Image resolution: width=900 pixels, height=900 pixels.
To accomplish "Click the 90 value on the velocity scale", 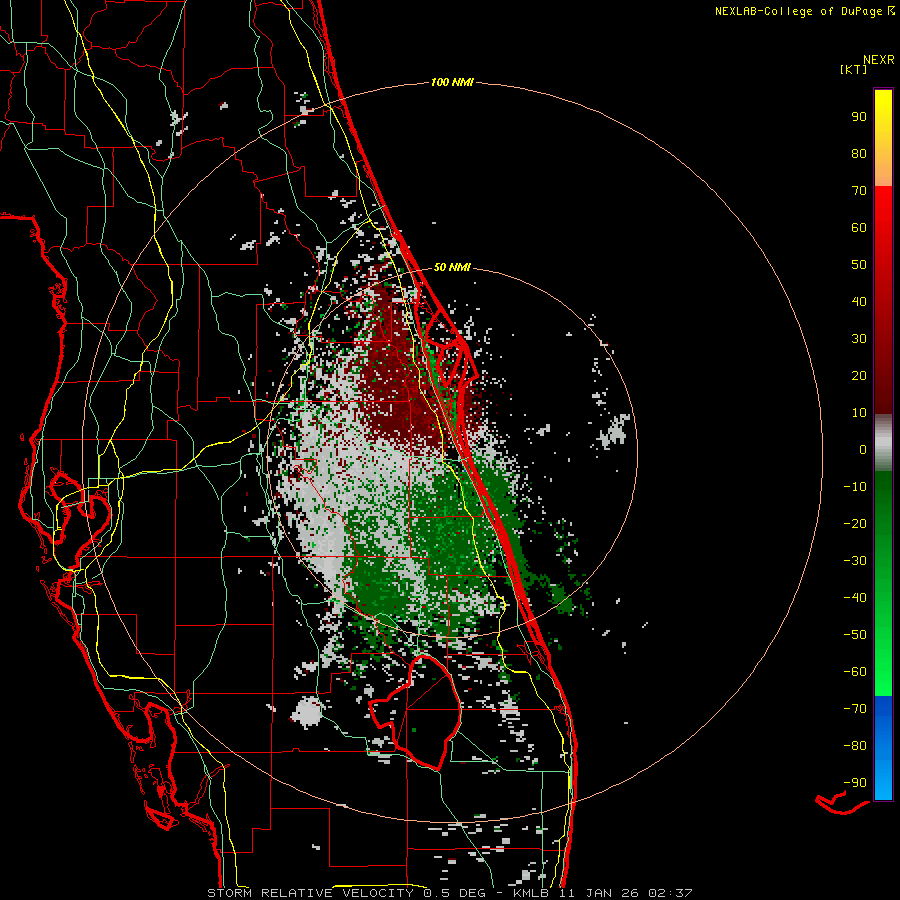I will [859, 117].
